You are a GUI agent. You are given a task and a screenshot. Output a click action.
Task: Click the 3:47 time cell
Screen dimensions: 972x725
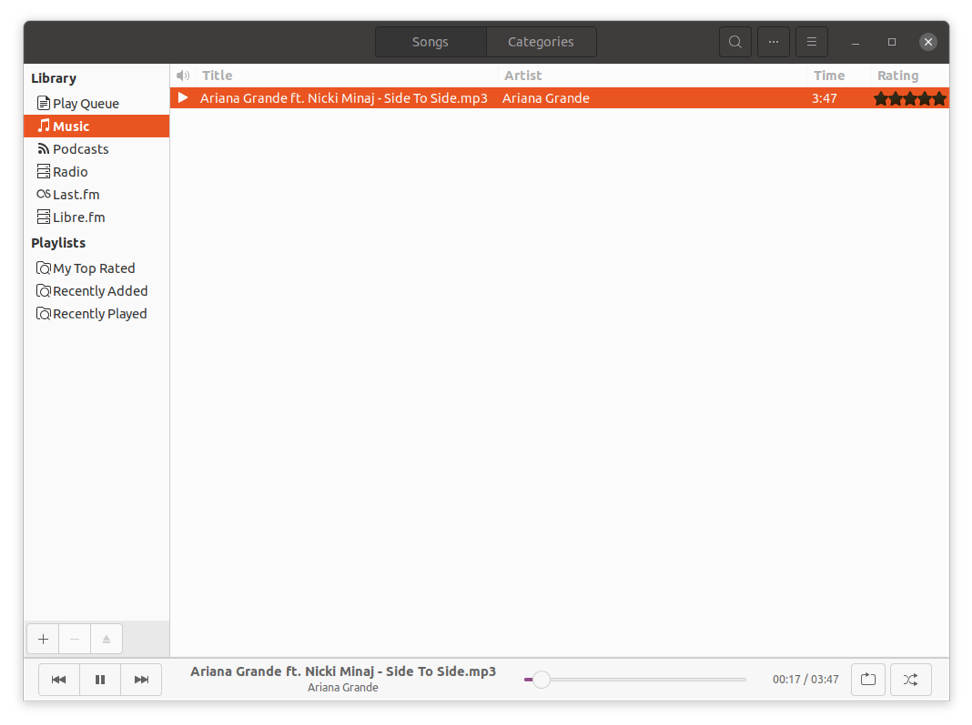[824, 99]
